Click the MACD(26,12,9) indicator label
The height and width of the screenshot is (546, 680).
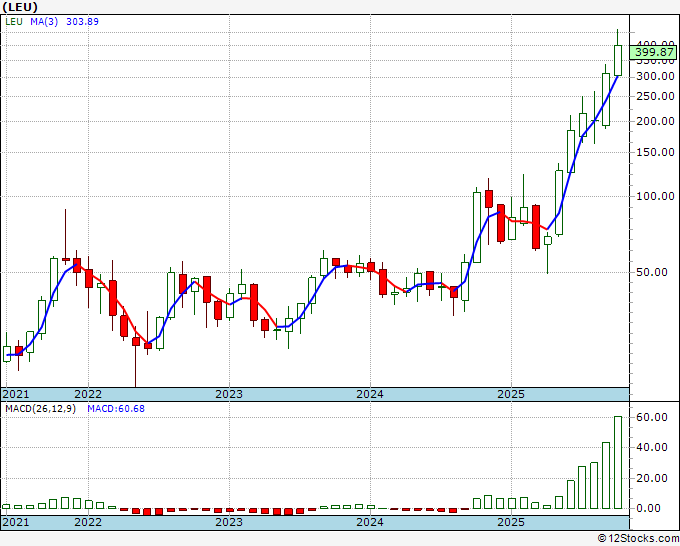(x=40, y=409)
